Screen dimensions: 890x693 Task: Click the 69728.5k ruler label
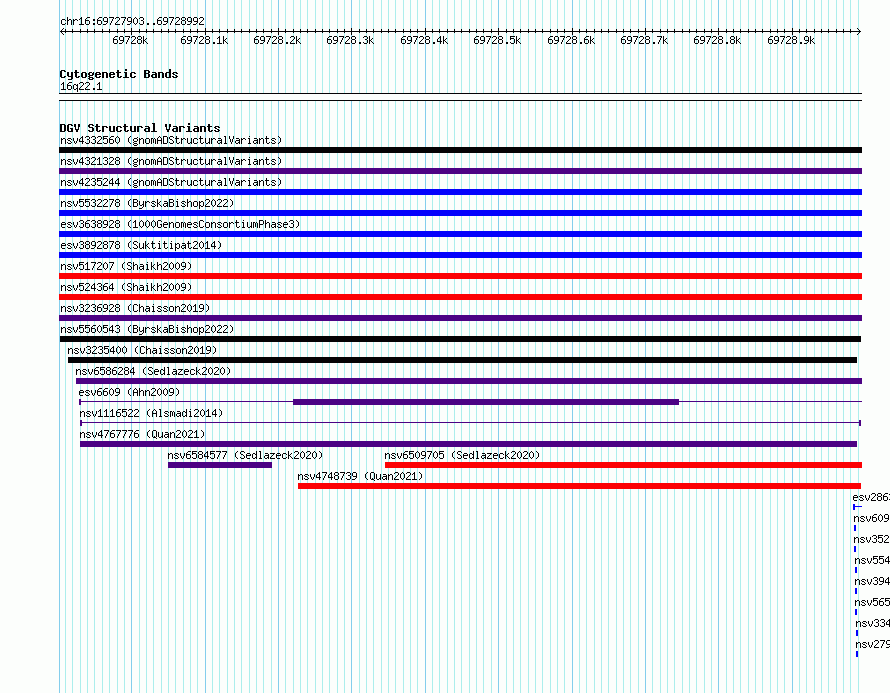click(497, 40)
